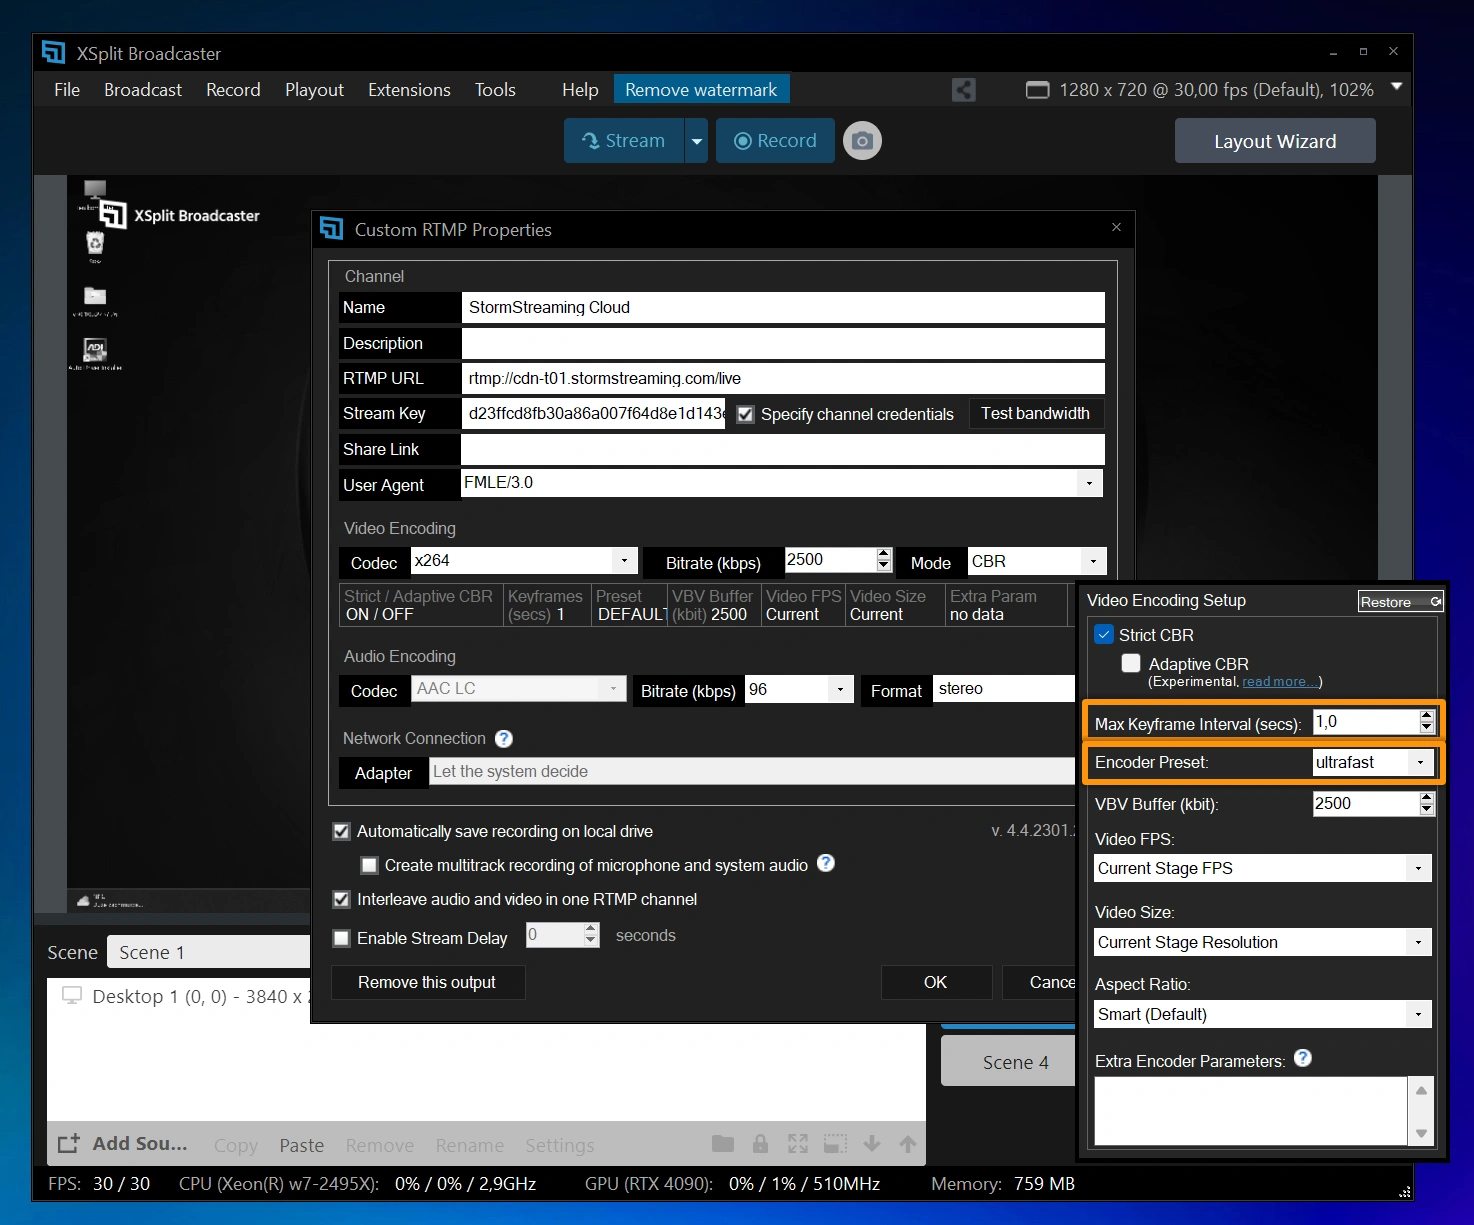
Task: Check Enable Stream Delay
Action: click(342, 938)
